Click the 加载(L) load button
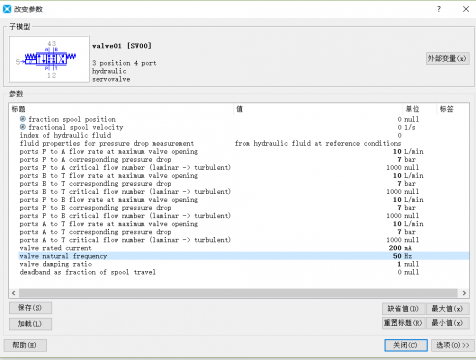This screenshot has width=476, height=360. (x=30, y=324)
